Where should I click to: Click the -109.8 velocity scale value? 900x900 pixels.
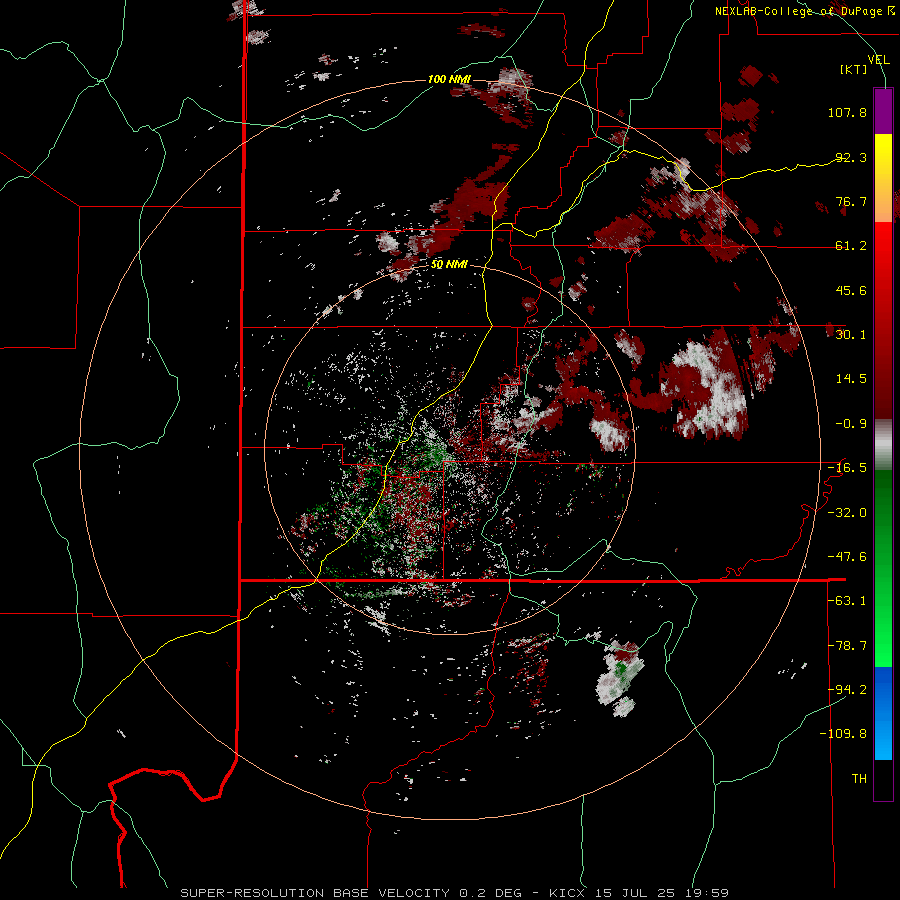coord(843,734)
